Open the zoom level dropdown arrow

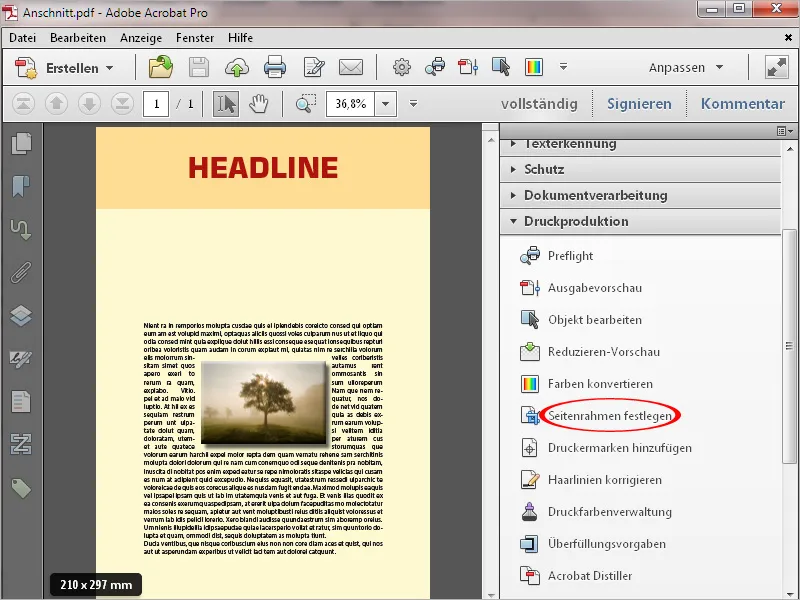pyautogui.click(x=386, y=104)
